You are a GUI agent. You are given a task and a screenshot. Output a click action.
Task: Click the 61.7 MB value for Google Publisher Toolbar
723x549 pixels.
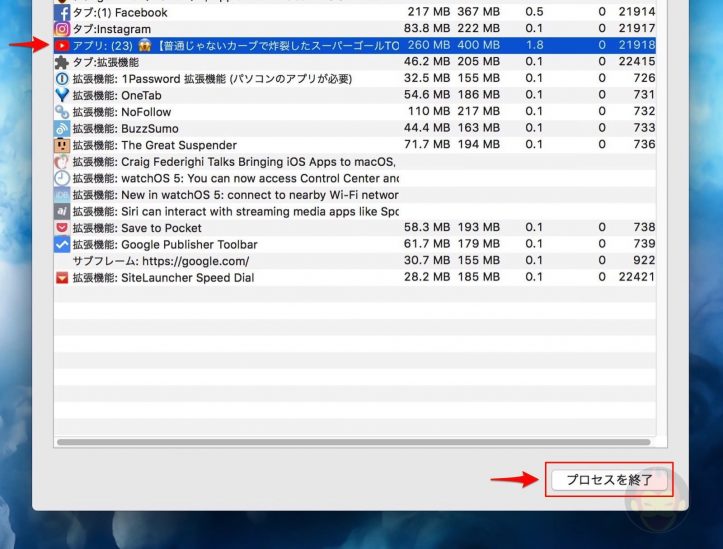point(427,244)
